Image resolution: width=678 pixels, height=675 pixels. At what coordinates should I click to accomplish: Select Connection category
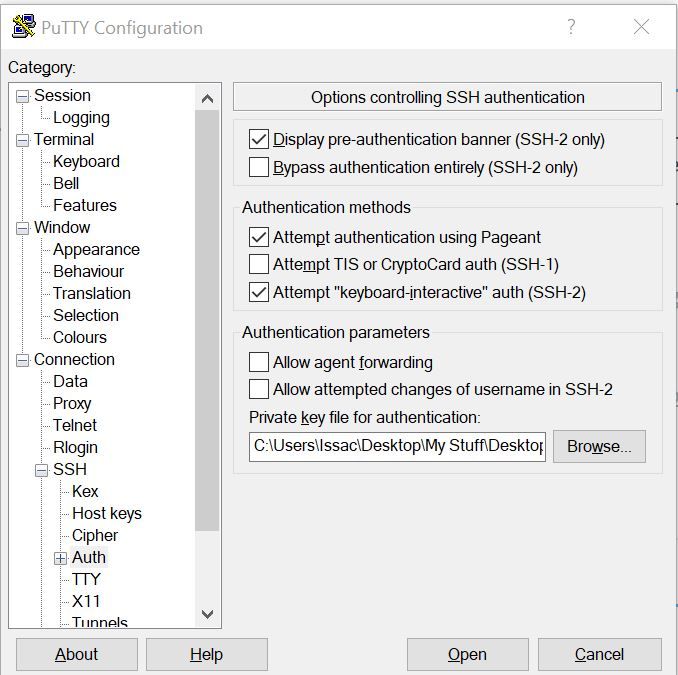(x=74, y=360)
